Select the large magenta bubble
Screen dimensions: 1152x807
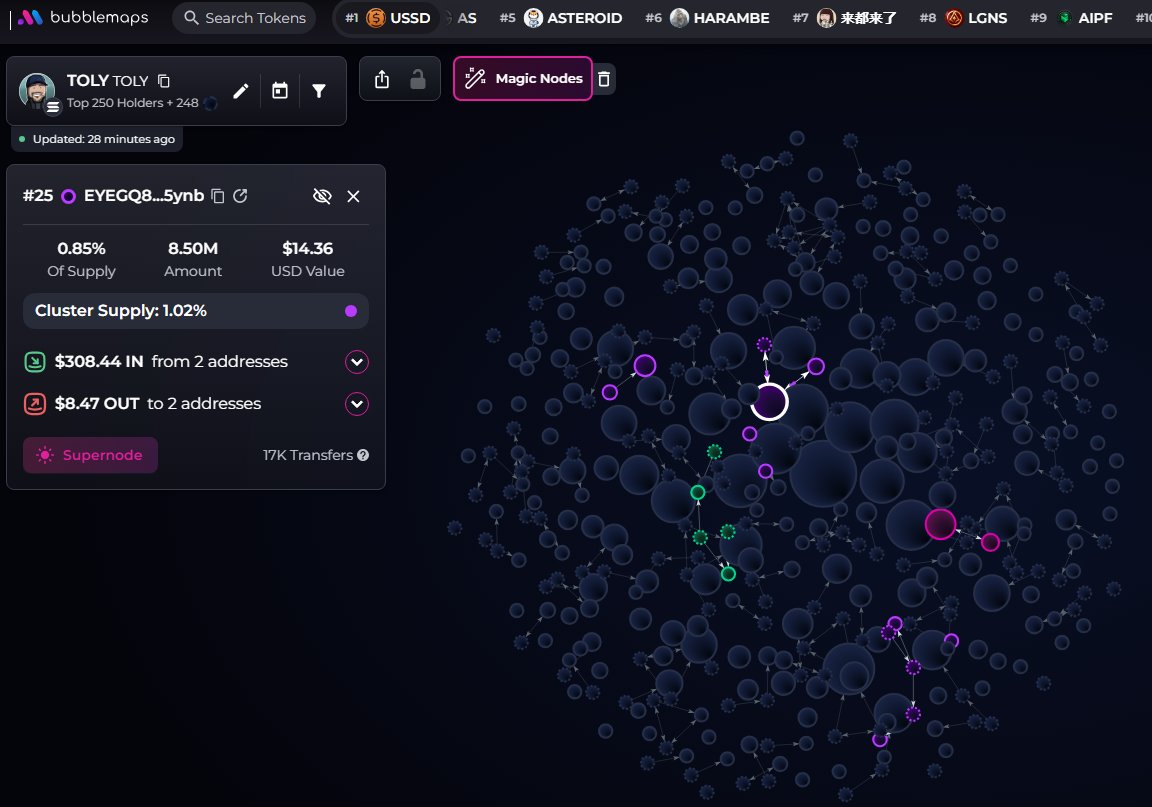940,524
